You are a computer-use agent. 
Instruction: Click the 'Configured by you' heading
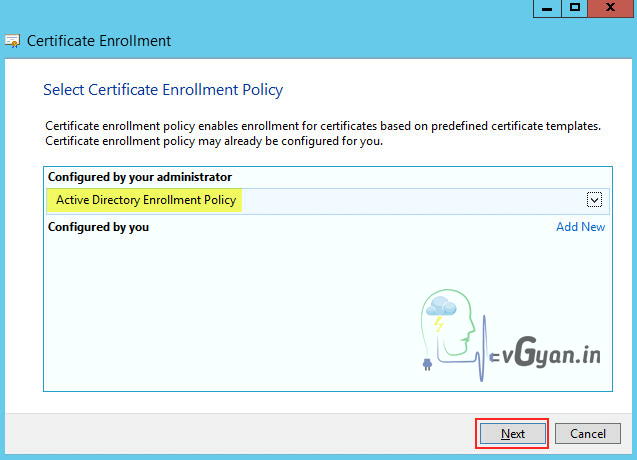coord(98,227)
